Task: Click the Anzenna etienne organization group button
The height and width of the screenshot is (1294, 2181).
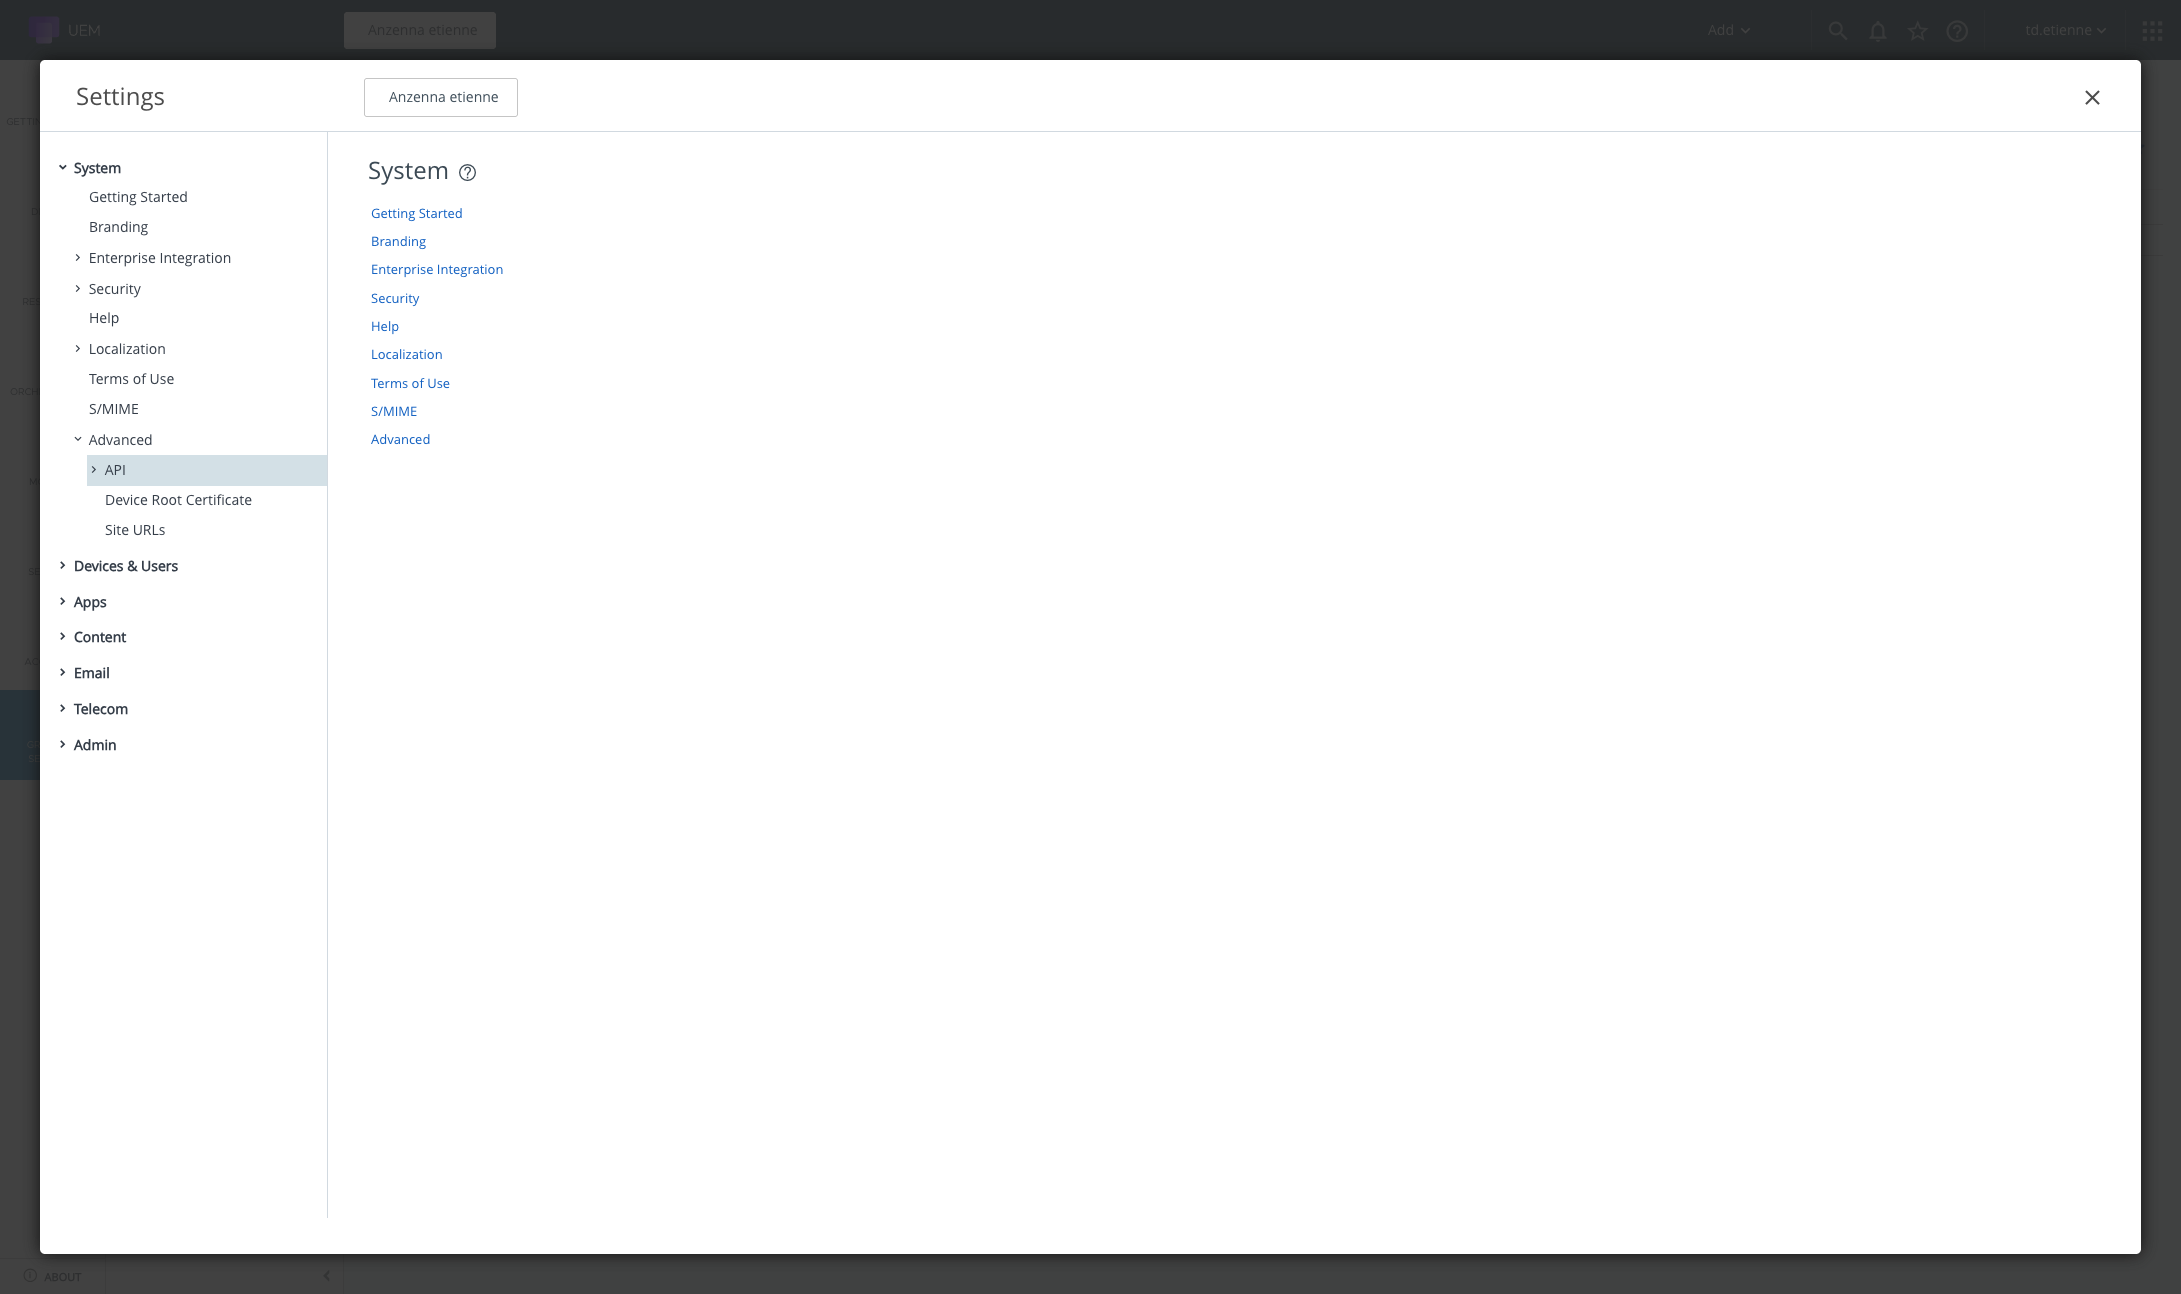Action: pos(441,97)
